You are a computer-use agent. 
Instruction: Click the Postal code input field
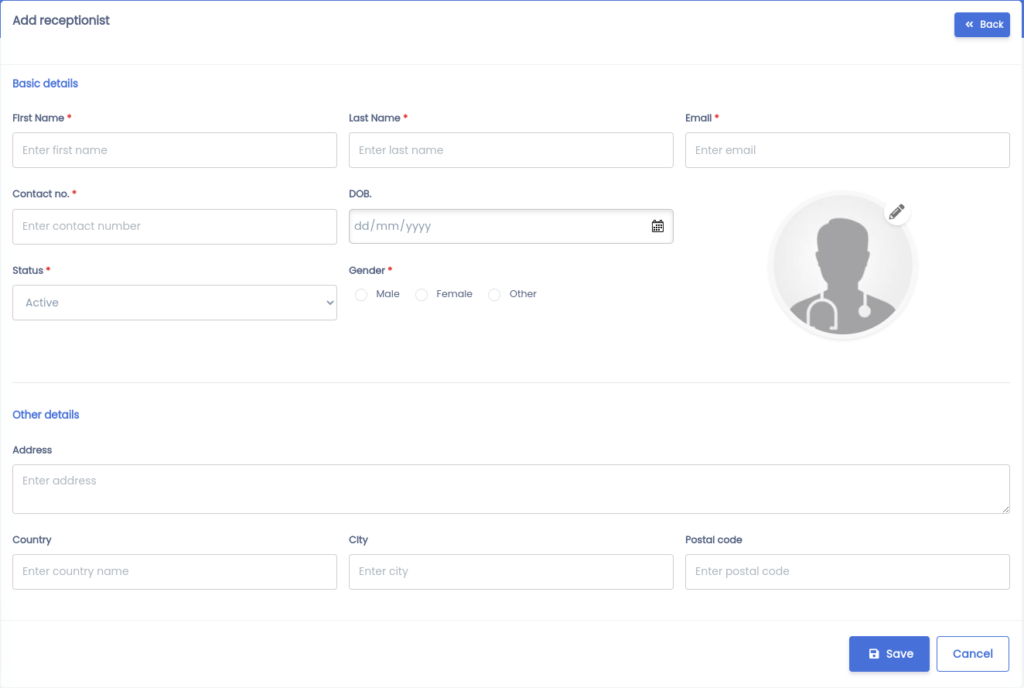[847, 572]
